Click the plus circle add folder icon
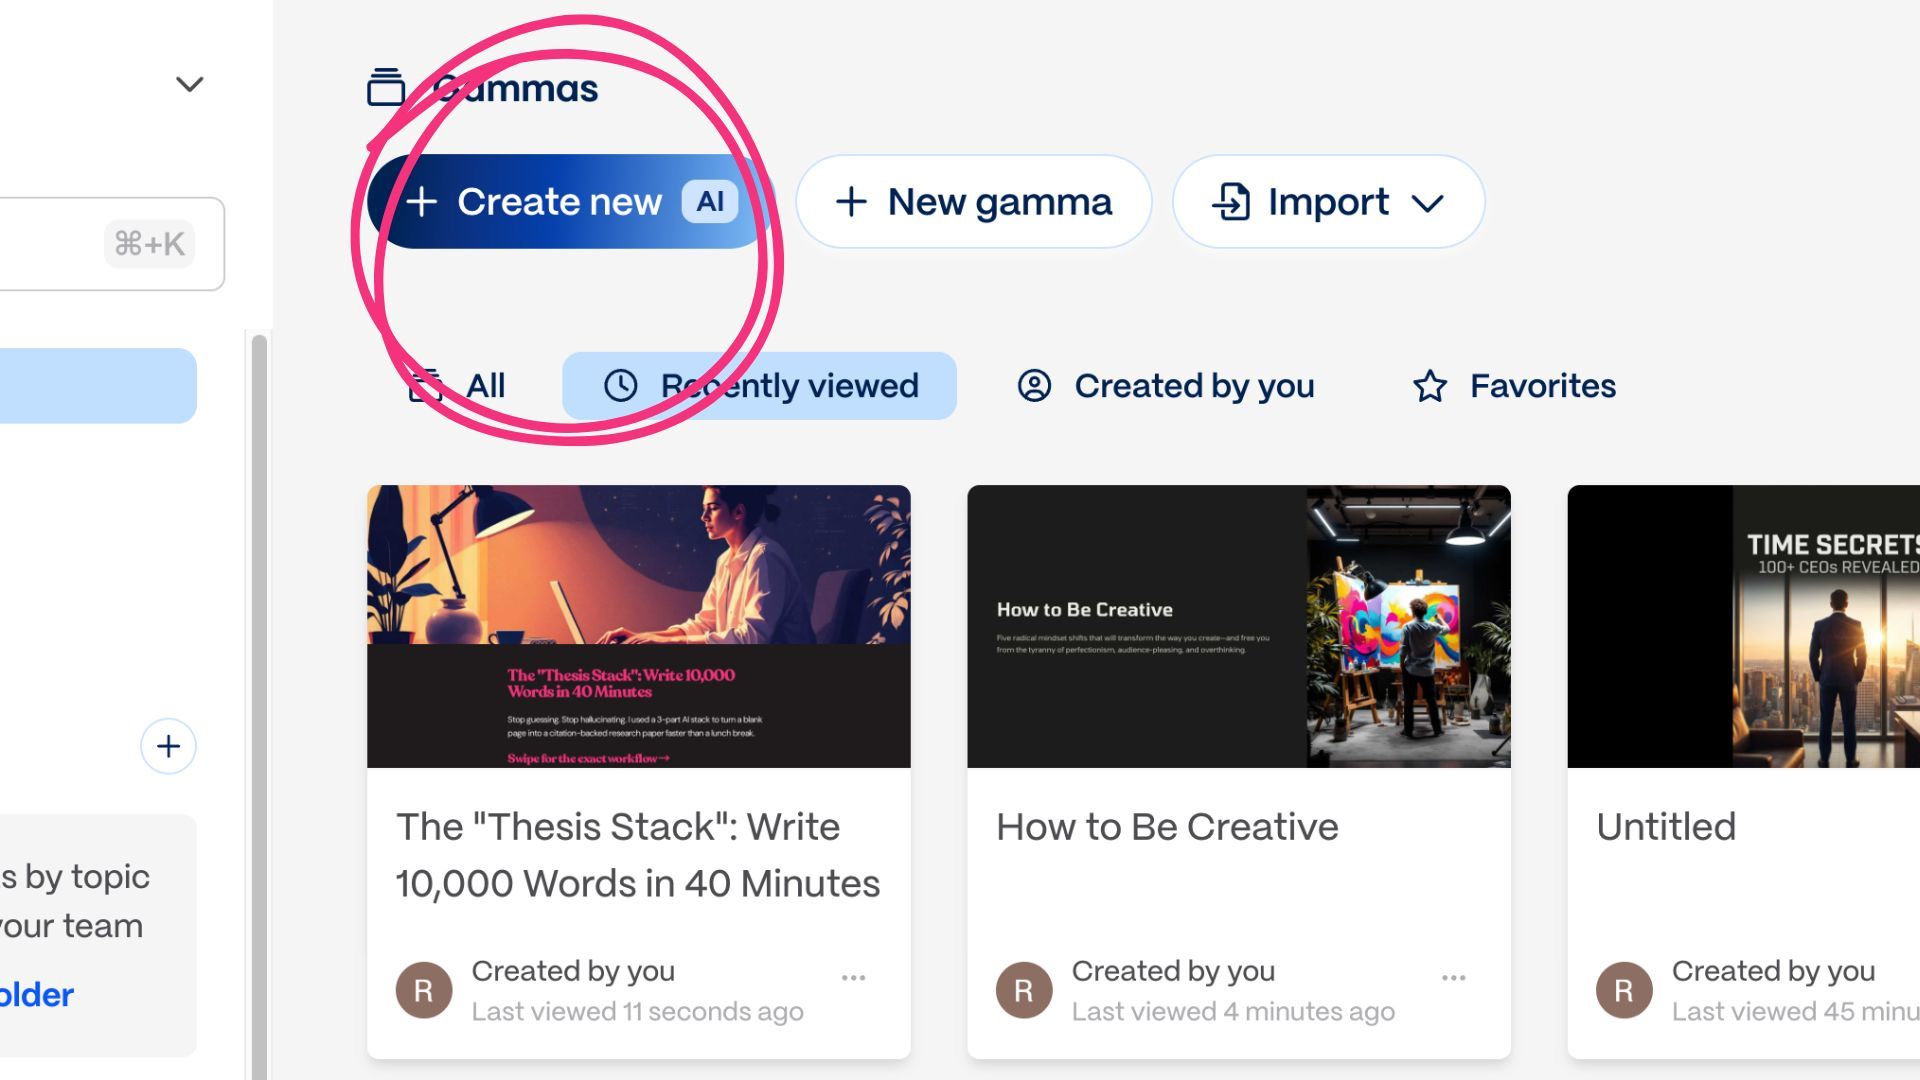 pos(168,746)
